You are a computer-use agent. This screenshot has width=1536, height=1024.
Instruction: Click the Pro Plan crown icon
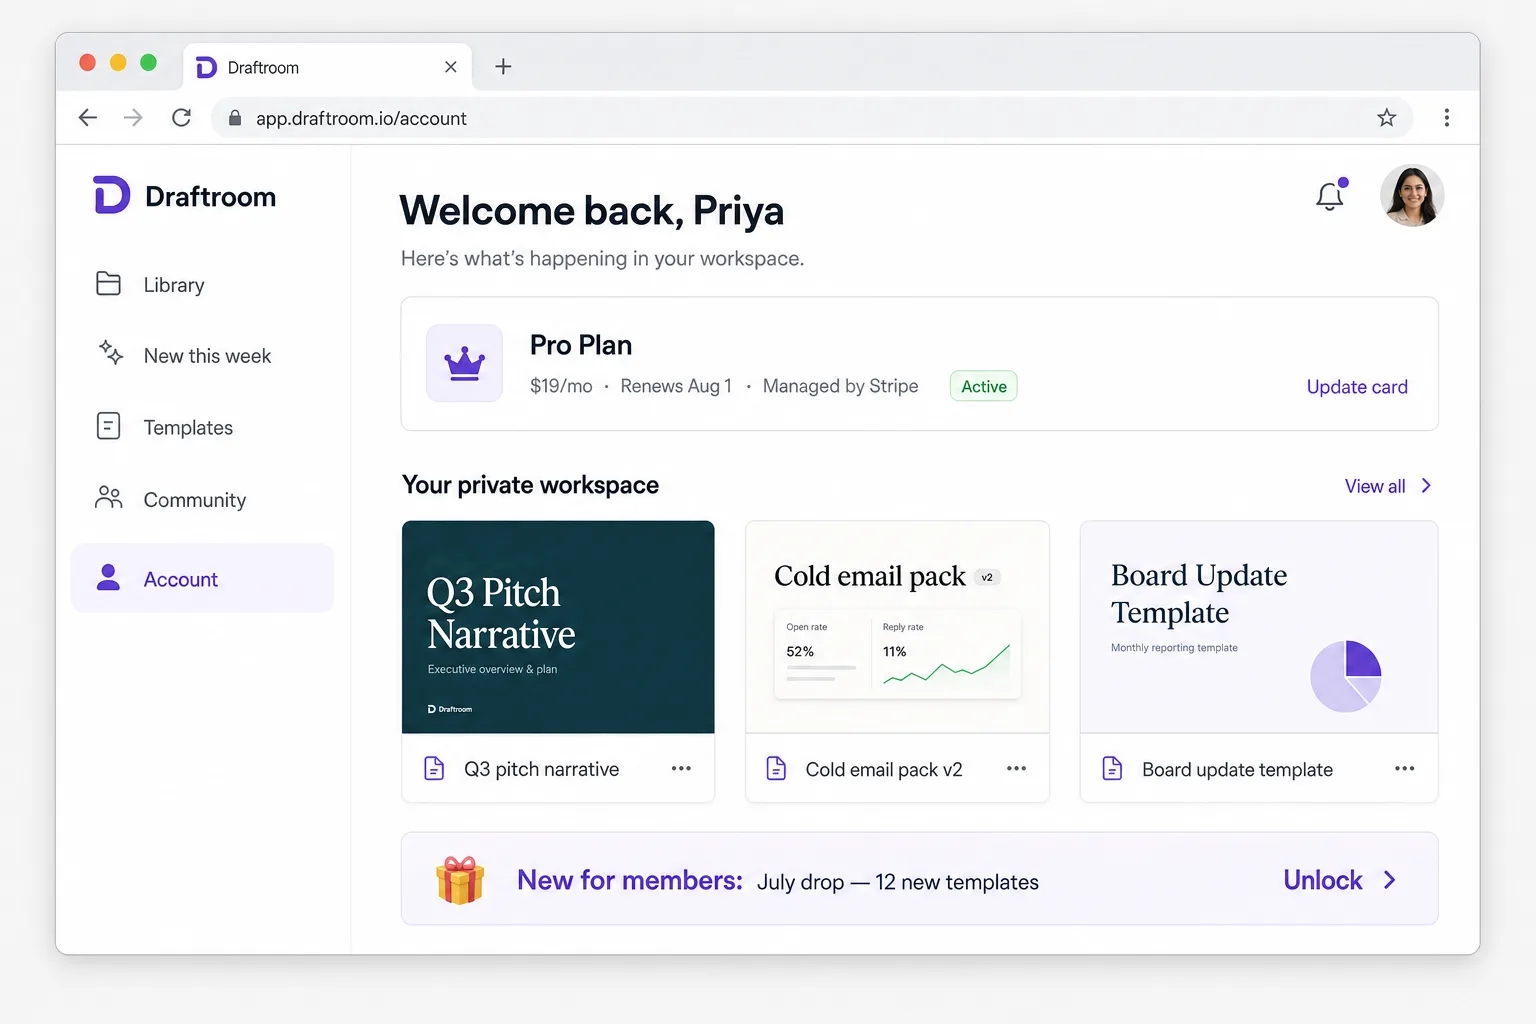pos(464,363)
